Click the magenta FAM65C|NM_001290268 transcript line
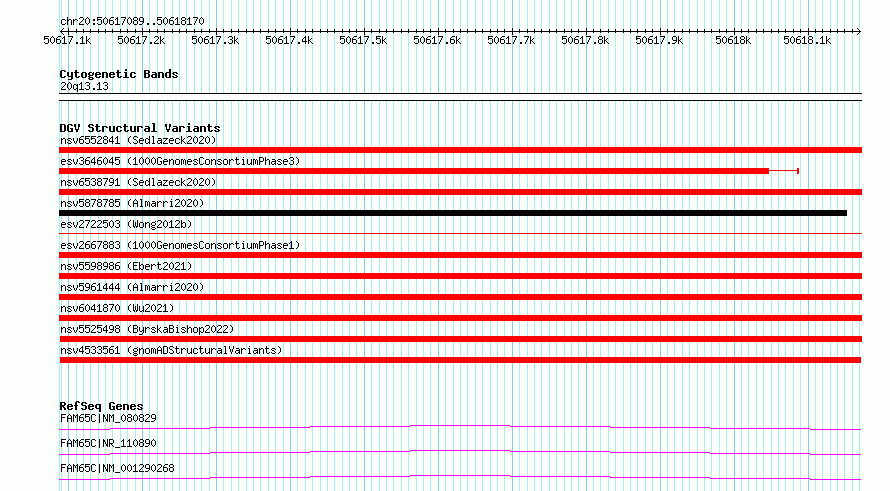890x491 pixels. pos(460,477)
